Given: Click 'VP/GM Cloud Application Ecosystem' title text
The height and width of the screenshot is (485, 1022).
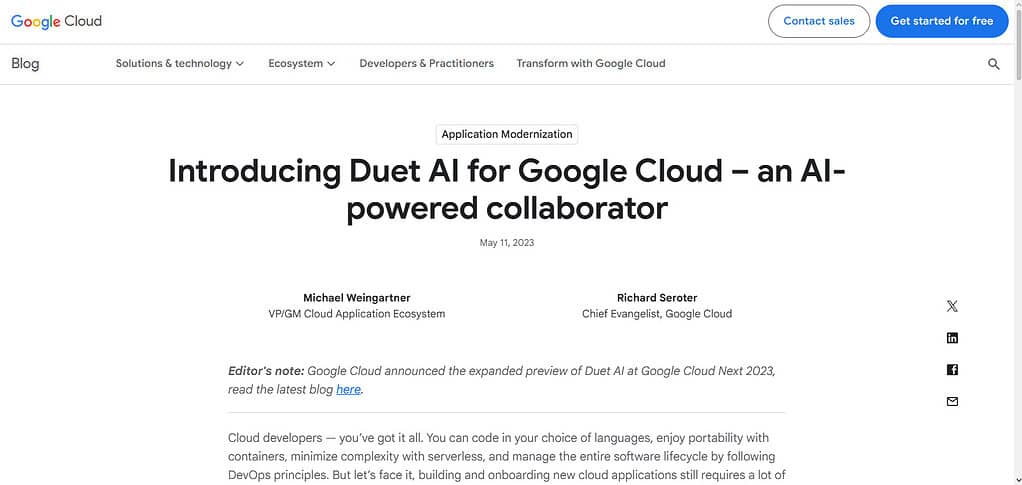Looking at the screenshot, I should pyautogui.click(x=357, y=314).
